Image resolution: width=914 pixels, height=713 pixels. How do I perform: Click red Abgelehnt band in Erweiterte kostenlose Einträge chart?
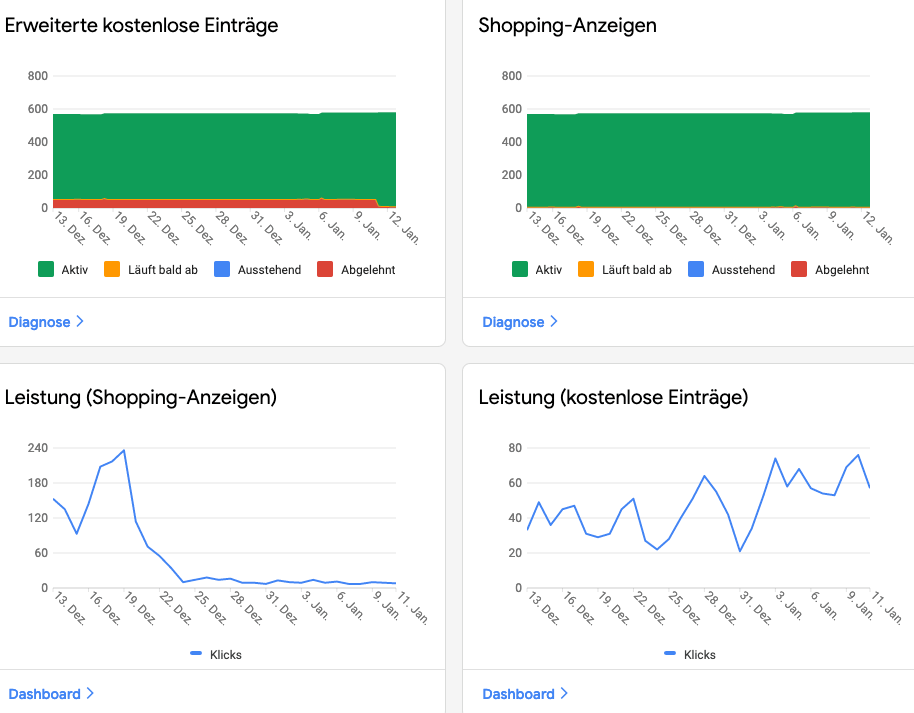200,203
